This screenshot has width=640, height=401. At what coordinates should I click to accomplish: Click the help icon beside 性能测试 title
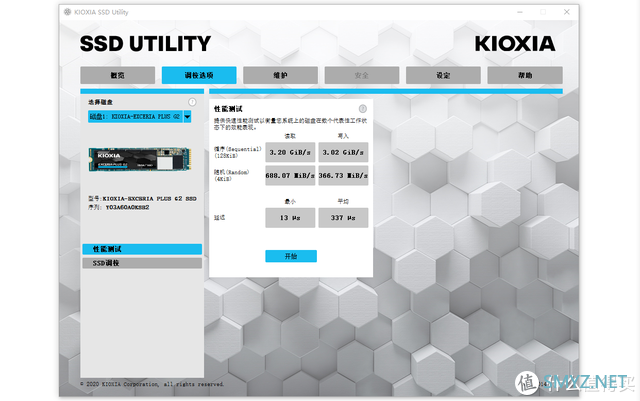(x=362, y=109)
